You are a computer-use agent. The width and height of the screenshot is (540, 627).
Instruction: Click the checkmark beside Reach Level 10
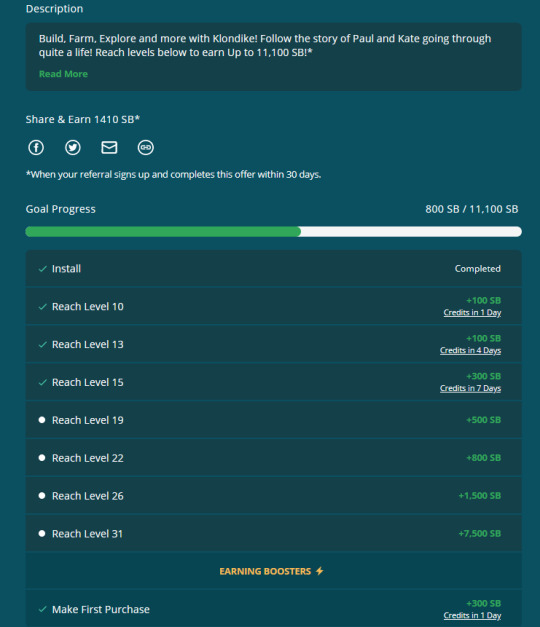point(42,307)
